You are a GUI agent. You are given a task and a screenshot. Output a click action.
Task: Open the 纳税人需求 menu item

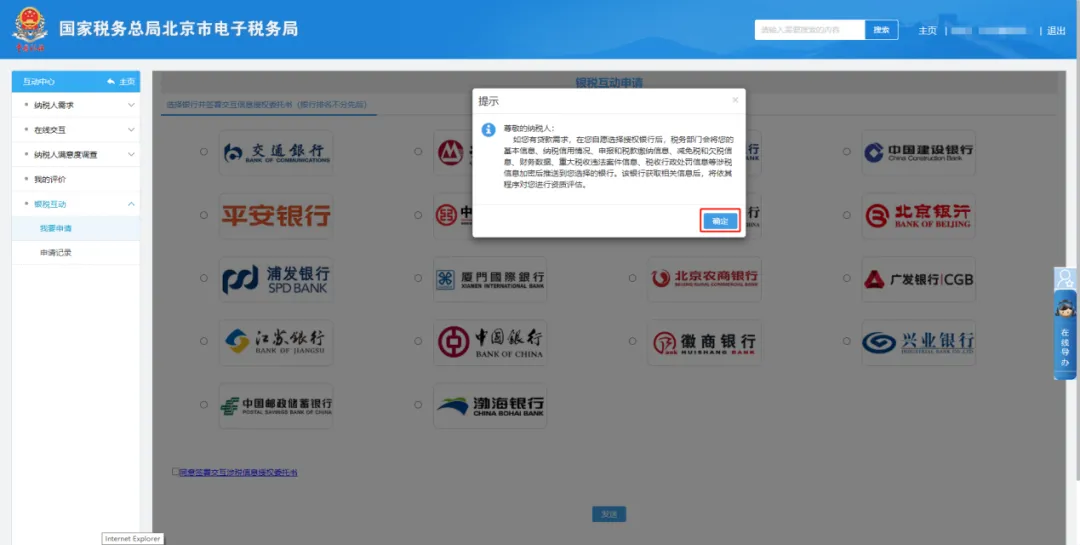click(x=76, y=105)
